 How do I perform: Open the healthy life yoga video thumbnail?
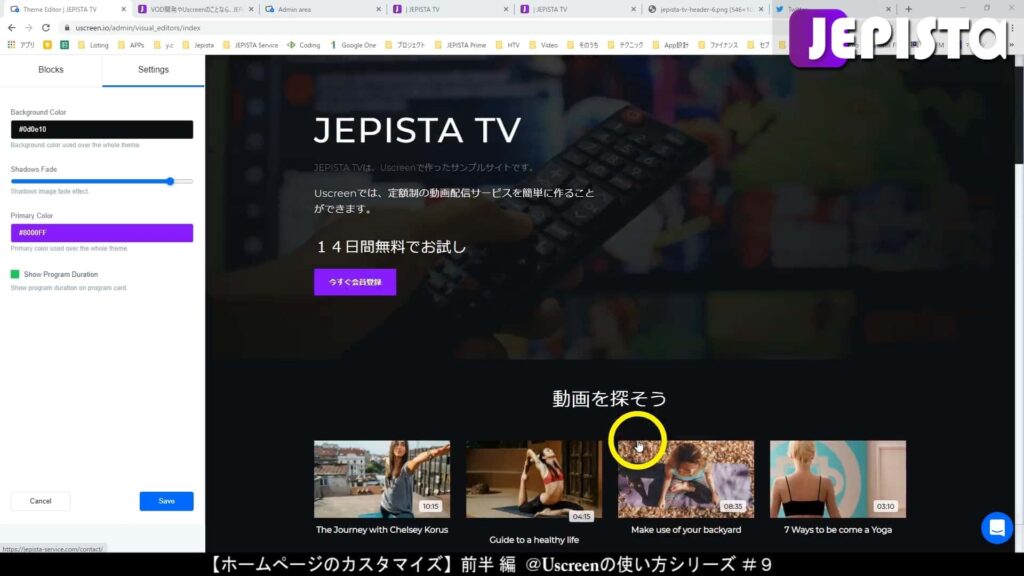(x=534, y=479)
